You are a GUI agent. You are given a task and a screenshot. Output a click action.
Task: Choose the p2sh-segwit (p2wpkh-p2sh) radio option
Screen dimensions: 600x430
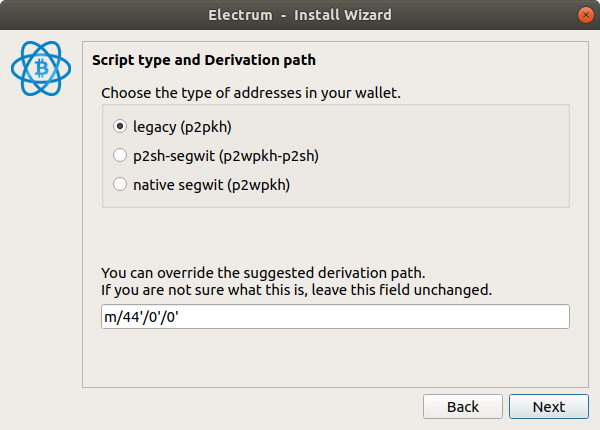[120, 155]
